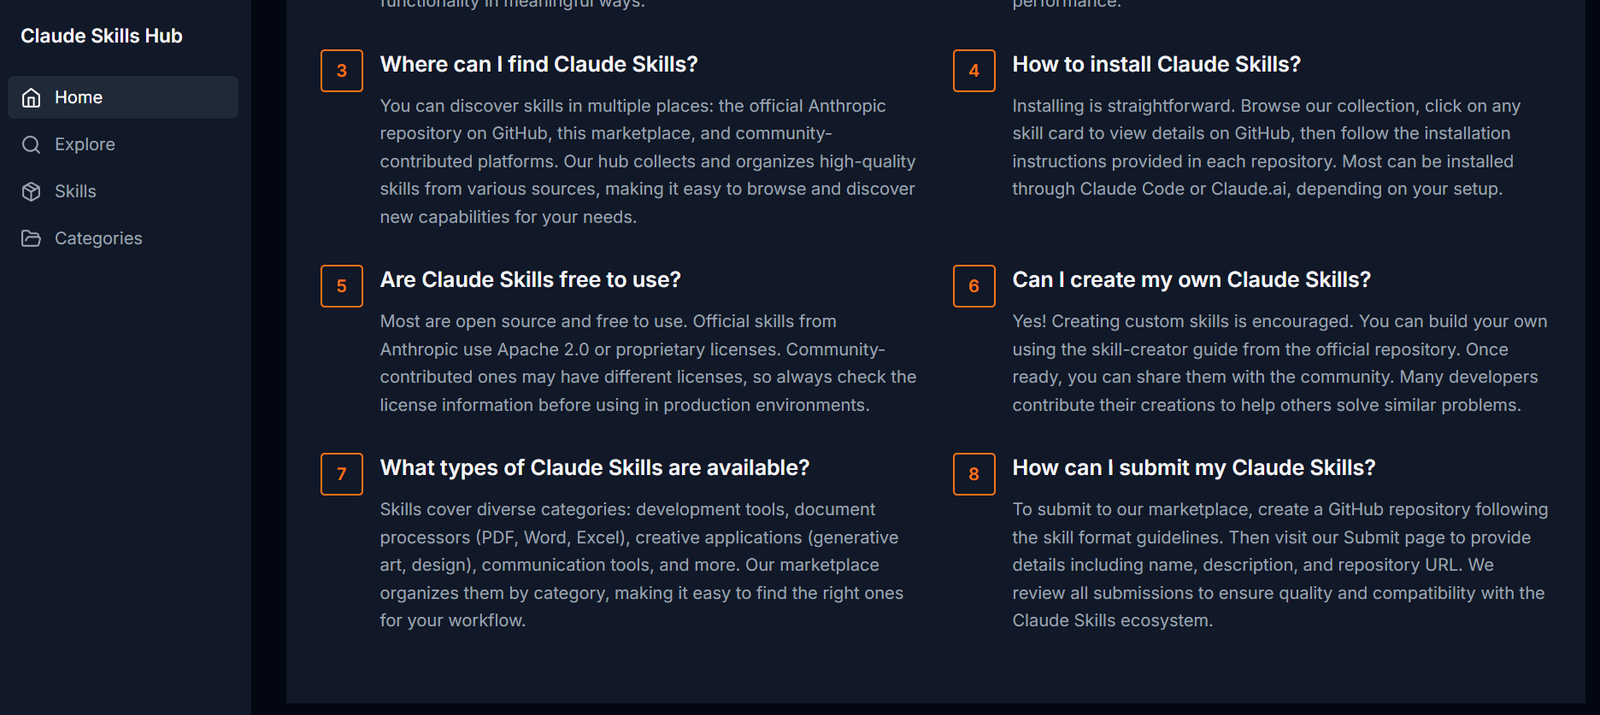Viewport: 1600px width, 715px height.
Task: Select 'How to install Claude Skills?' heading
Action: coord(1156,65)
